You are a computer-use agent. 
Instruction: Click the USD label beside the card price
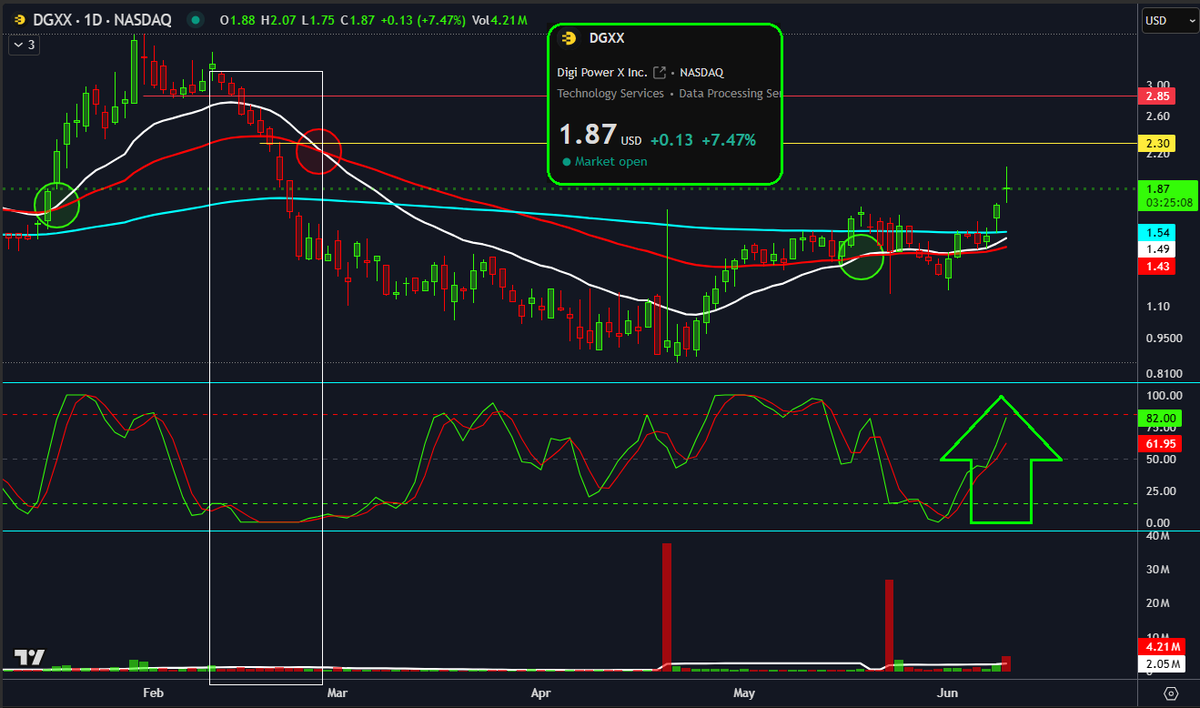631,140
